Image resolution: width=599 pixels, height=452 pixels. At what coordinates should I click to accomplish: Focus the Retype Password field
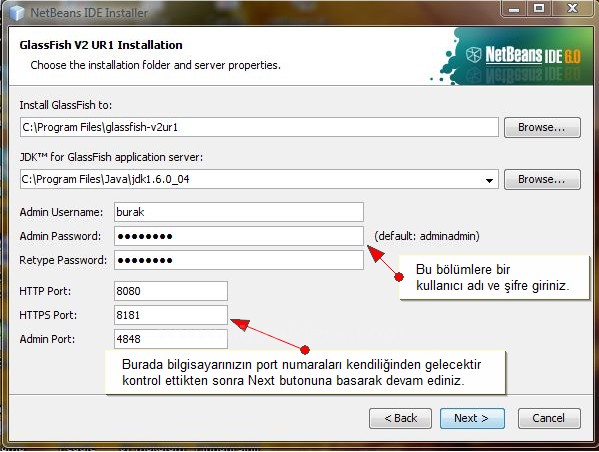pos(239,260)
